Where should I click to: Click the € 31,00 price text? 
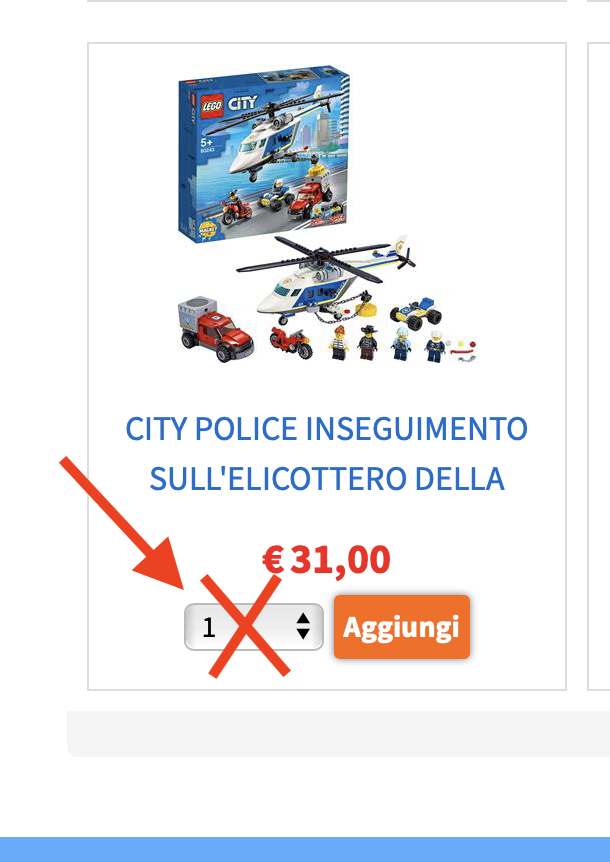click(326, 560)
